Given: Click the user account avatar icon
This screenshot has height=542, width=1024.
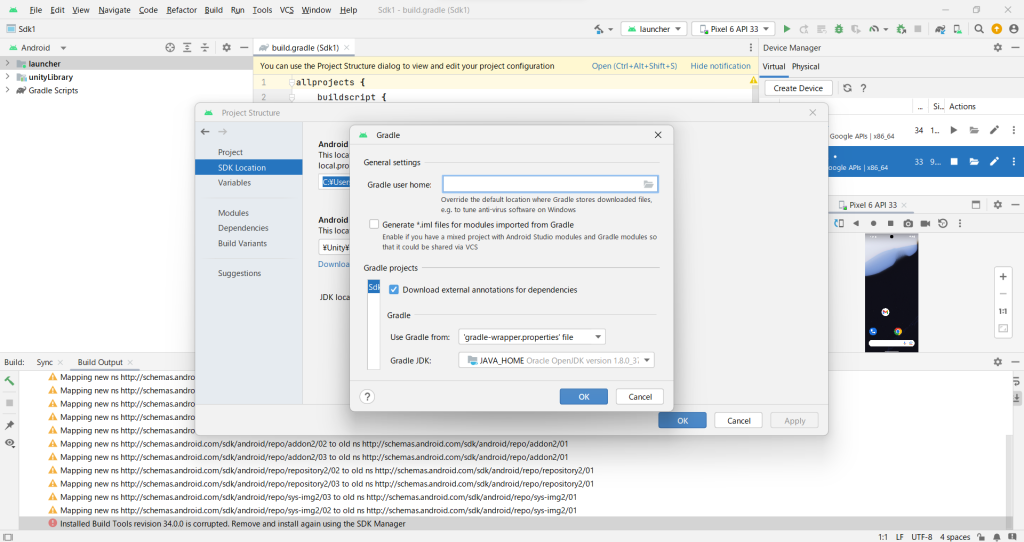Looking at the screenshot, I should [x=1014, y=29].
